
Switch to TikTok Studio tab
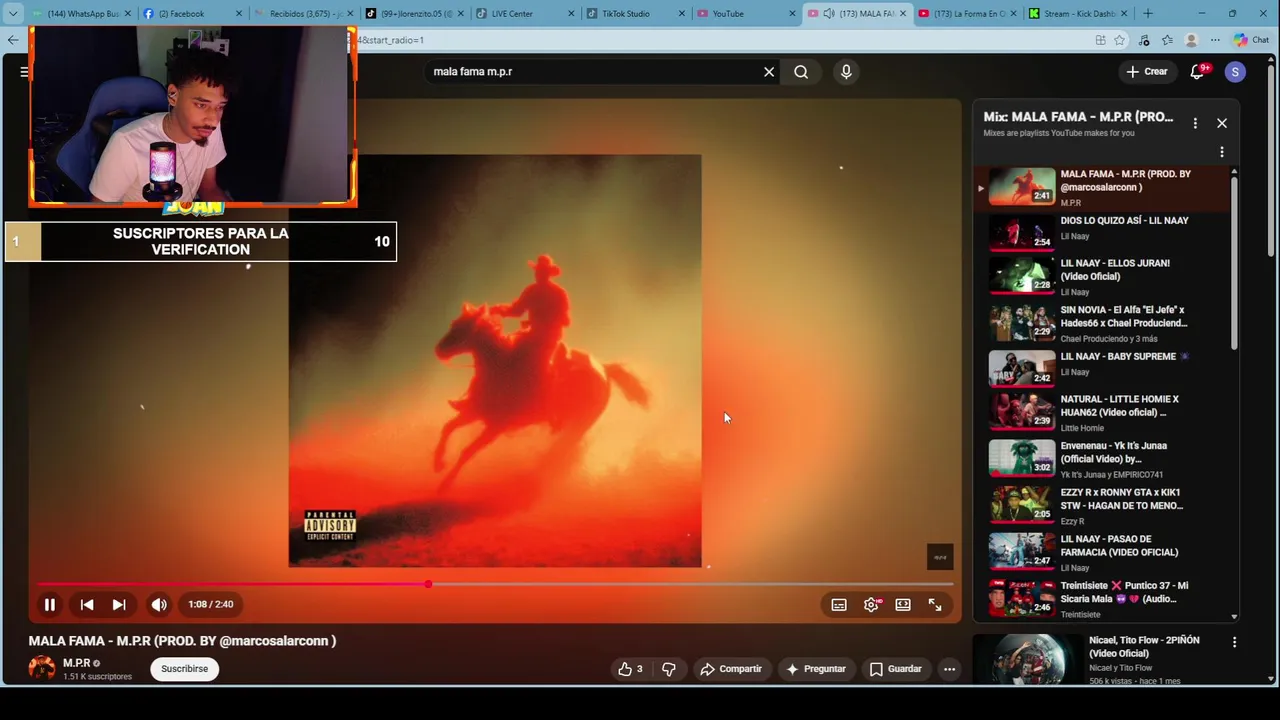633,14
